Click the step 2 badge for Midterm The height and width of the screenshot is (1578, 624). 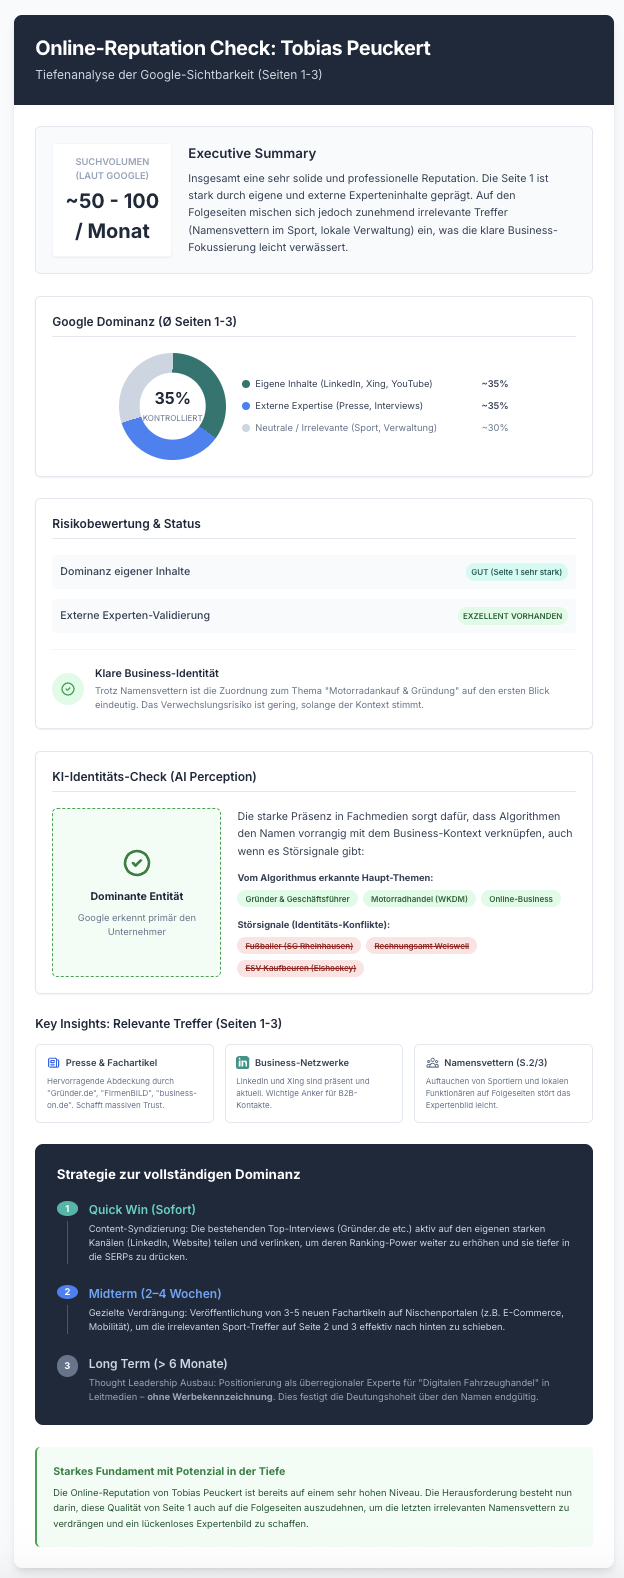coord(68,1293)
